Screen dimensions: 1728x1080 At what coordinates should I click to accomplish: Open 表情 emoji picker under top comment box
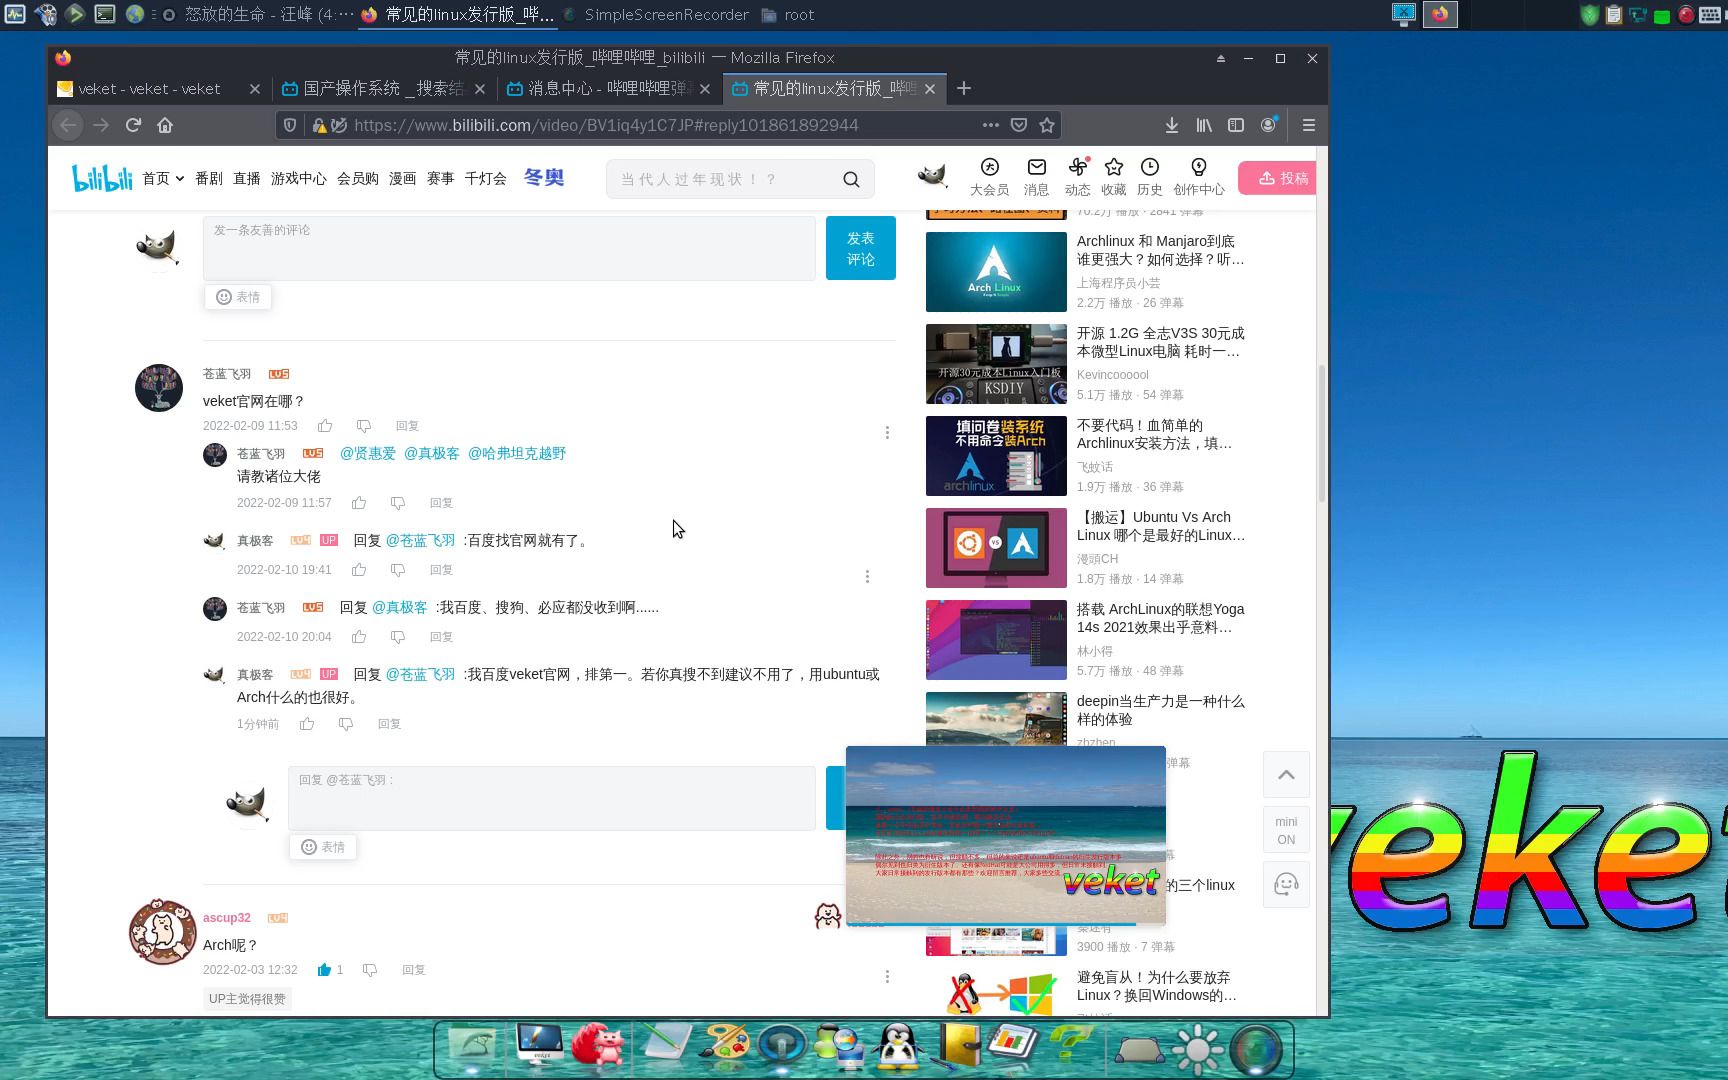pos(238,297)
